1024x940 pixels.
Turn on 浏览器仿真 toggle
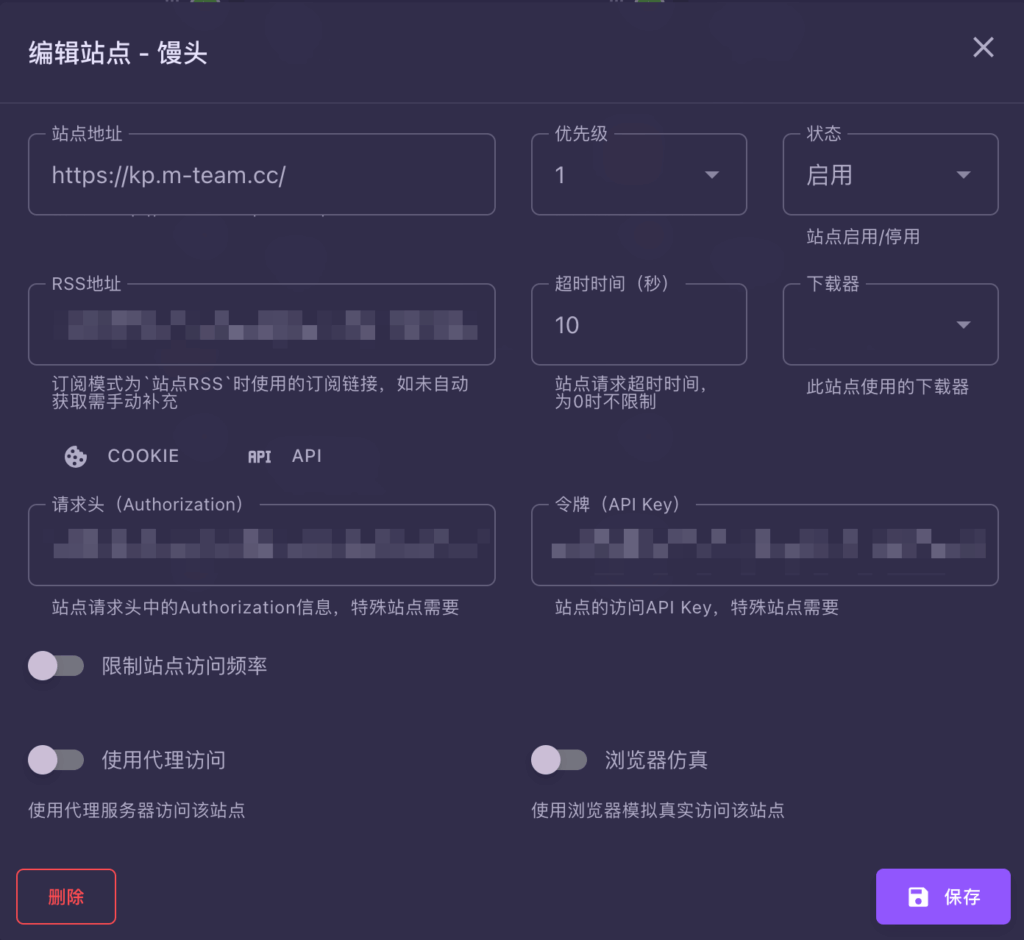(559, 760)
